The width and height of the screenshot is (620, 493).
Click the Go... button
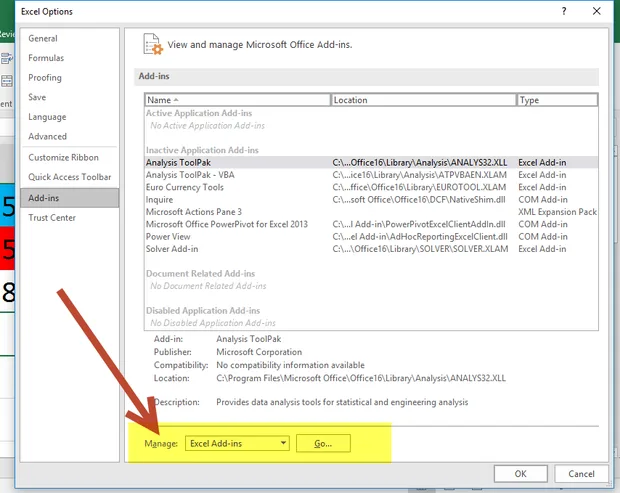click(x=323, y=443)
